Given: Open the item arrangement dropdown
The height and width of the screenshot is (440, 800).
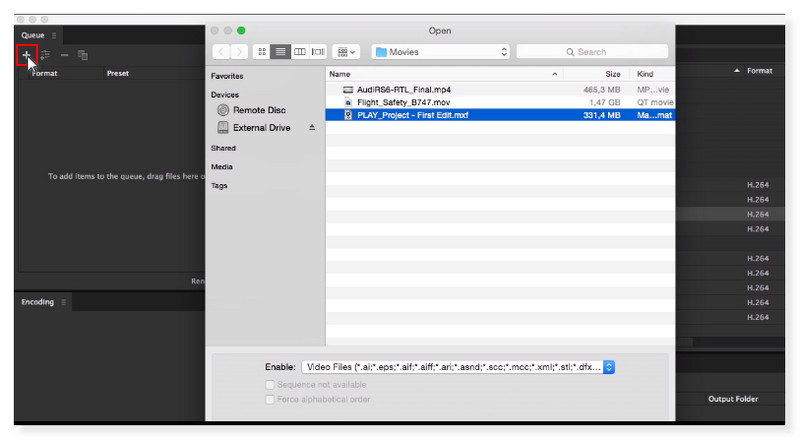Looking at the screenshot, I should click(x=346, y=52).
